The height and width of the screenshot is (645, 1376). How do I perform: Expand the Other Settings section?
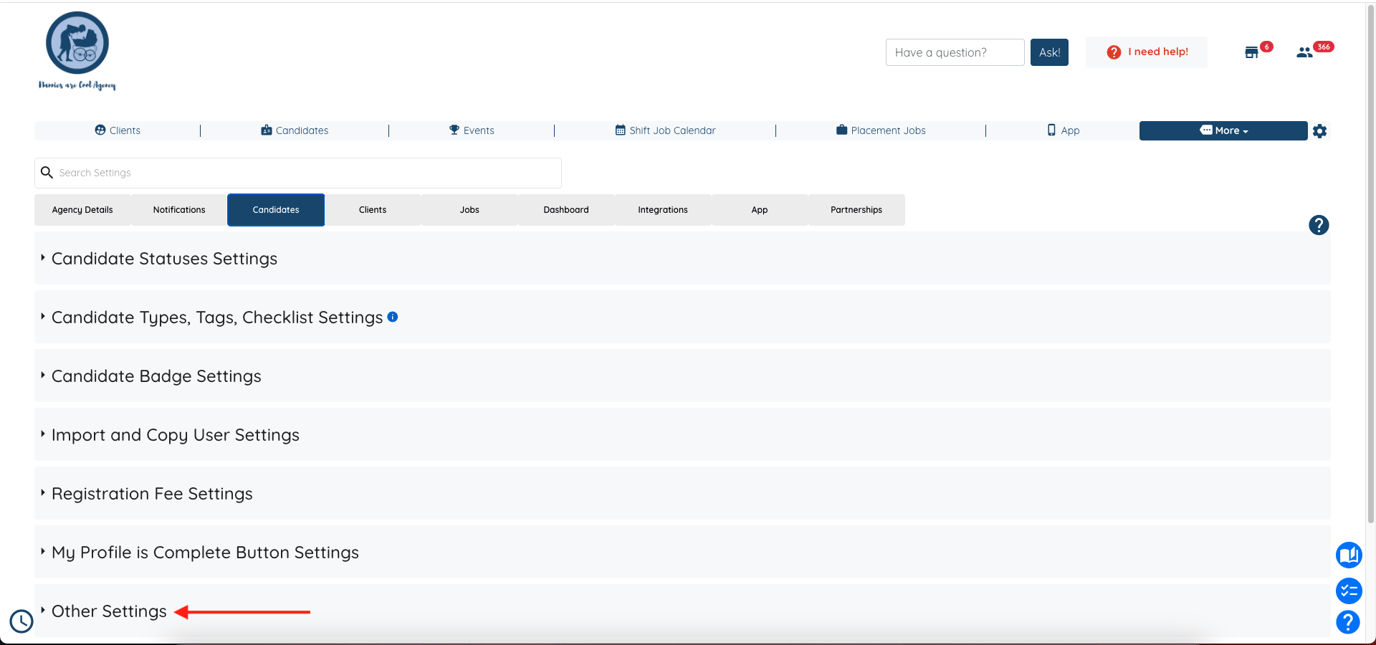click(108, 611)
